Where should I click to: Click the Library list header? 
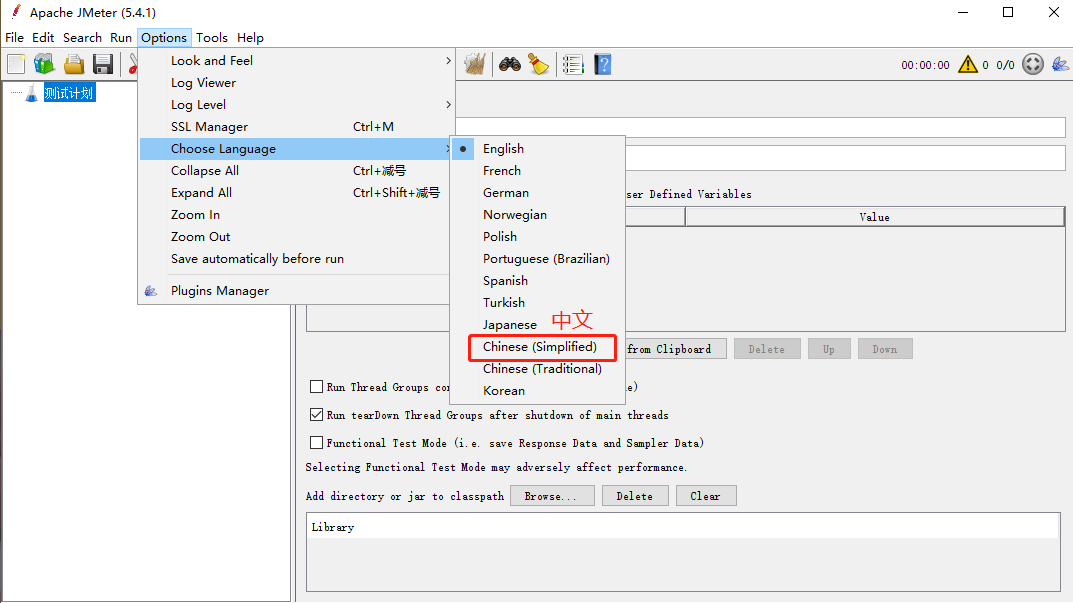click(x=683, y=527)
